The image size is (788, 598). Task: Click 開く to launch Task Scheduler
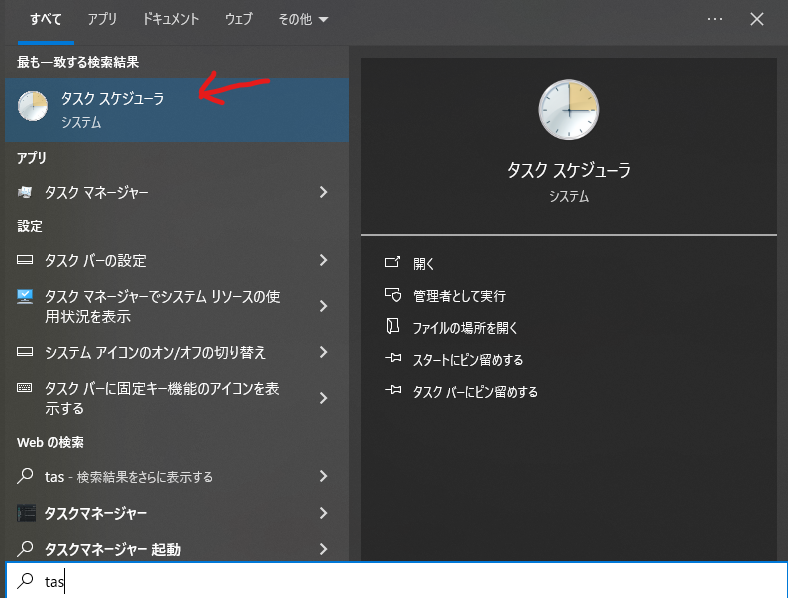click(x=424, y=264)
